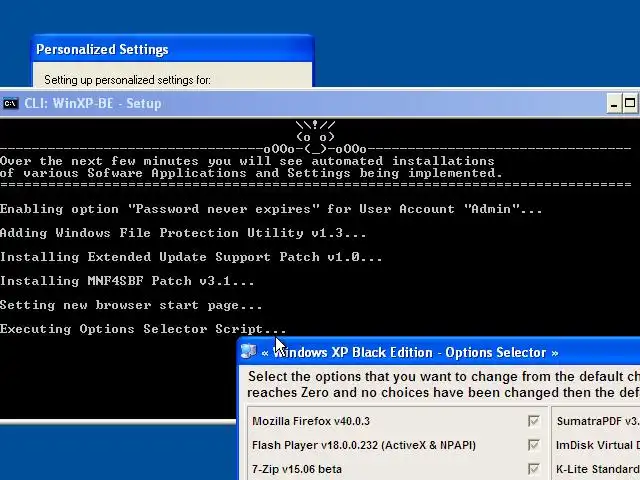Minimize the CLI WinXP-BE Setup window
The width and height of the screenshot is (640, 480).
613,104
